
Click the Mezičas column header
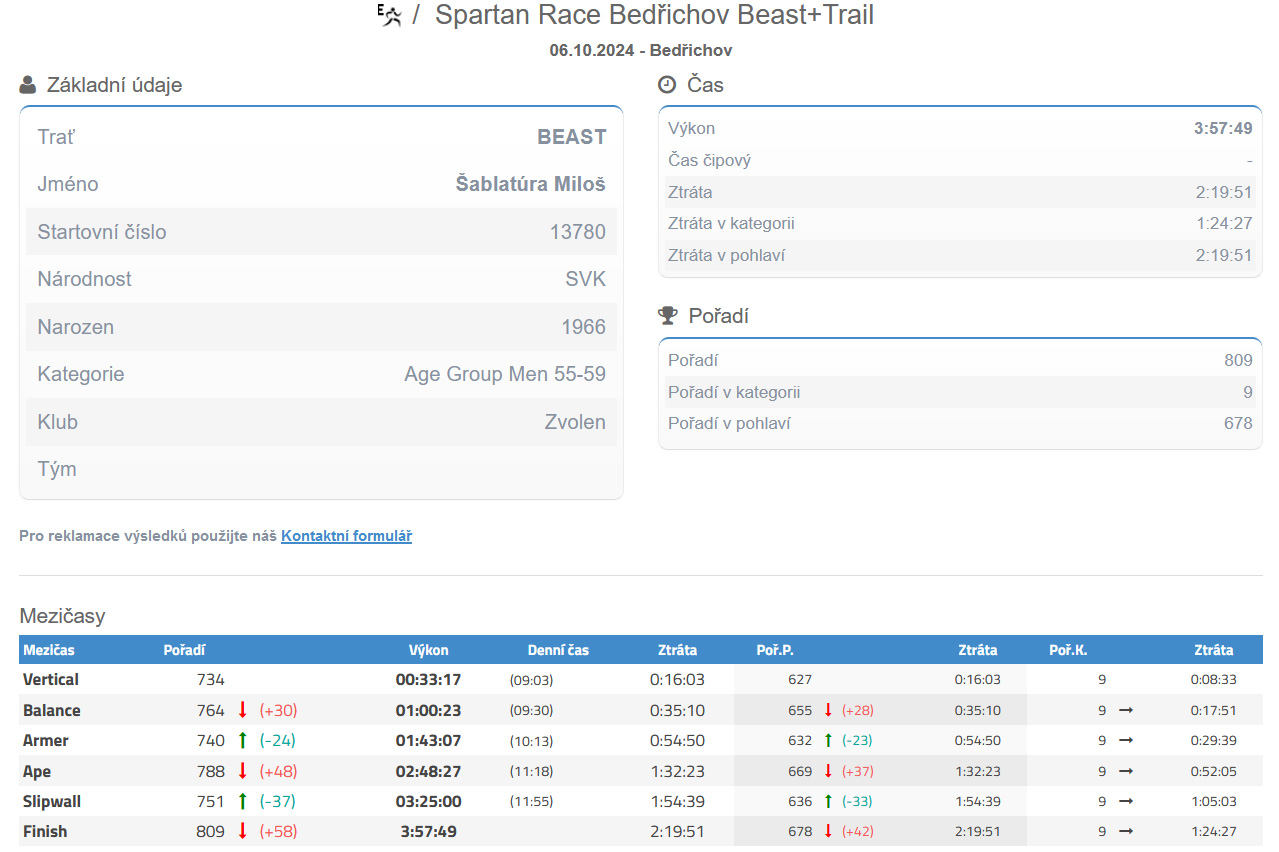(49, 650)
